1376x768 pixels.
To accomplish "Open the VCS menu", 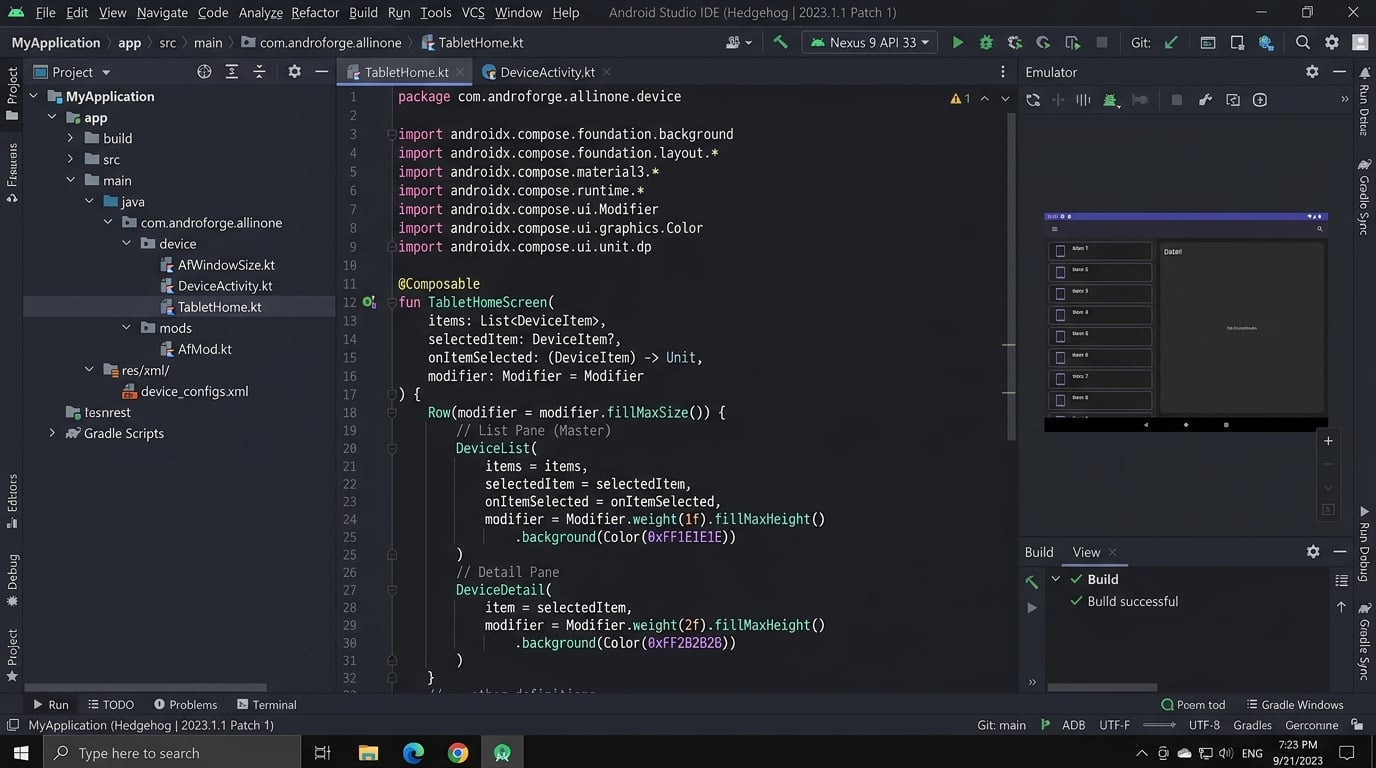I will pos(473,12).
